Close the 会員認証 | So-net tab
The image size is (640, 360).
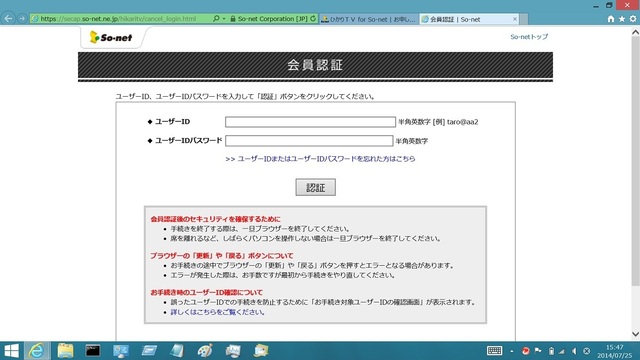click(515, 19)
